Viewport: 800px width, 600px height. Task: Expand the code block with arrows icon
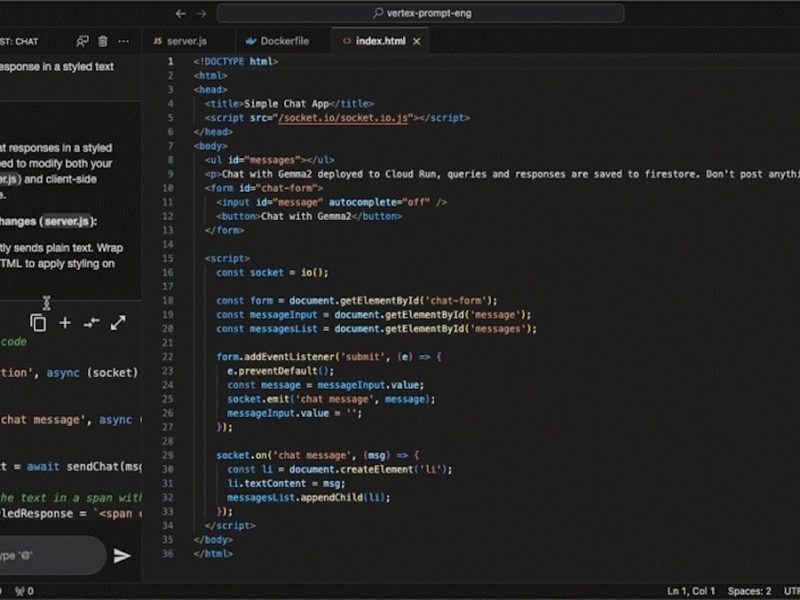tap(118, 322)
